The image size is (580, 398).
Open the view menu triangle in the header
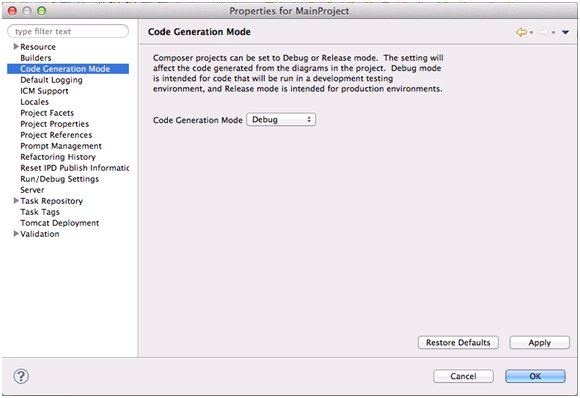[x=565, y=33]
